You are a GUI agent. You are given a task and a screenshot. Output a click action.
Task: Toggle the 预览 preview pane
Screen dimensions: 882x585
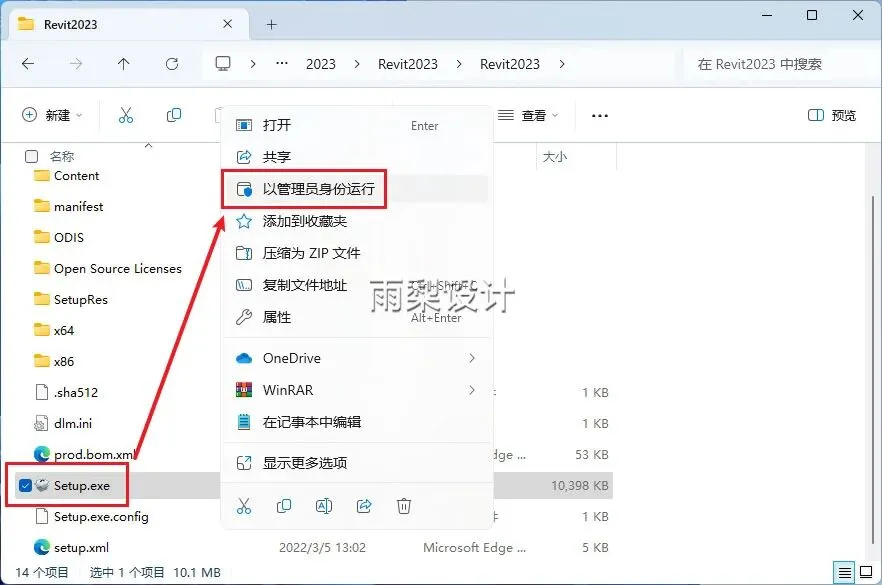point(832,115)
